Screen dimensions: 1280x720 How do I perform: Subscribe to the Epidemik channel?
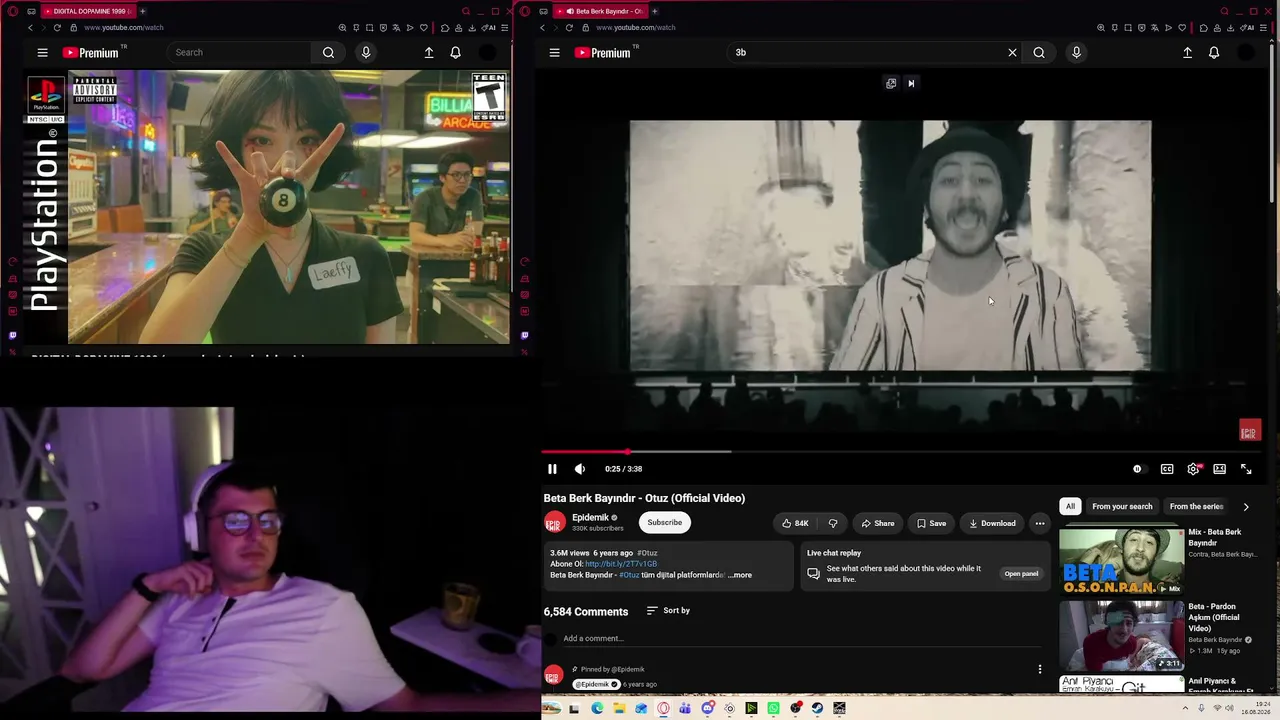click(x=664, y=522)
